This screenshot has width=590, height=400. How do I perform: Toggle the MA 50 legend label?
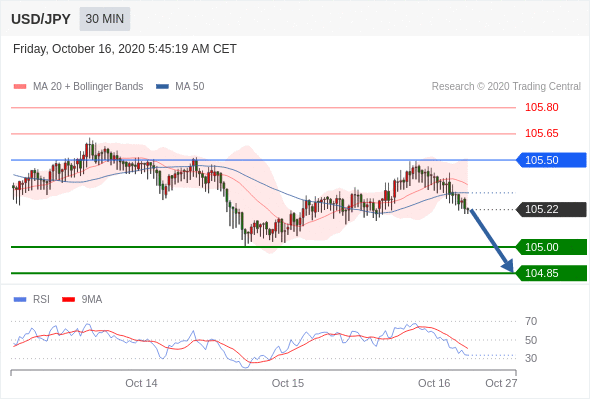pos(190,87)
